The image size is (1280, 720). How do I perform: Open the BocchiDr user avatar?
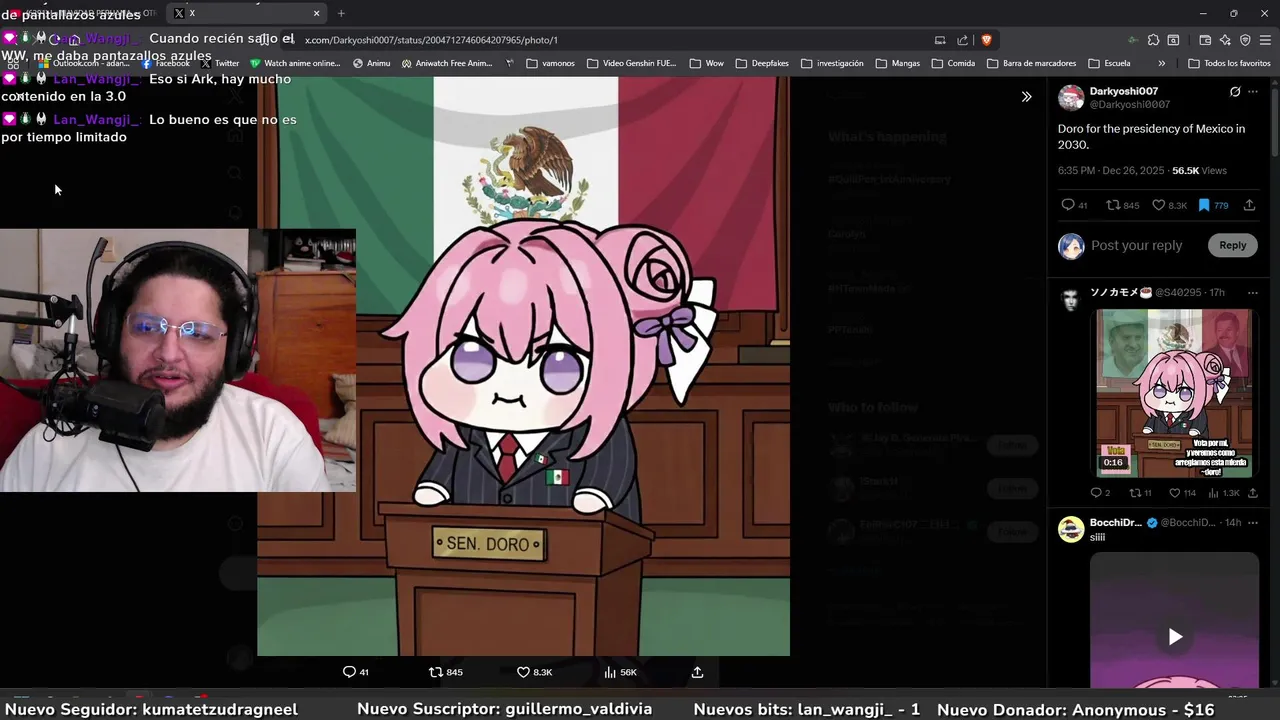[x=1071, y=529]
